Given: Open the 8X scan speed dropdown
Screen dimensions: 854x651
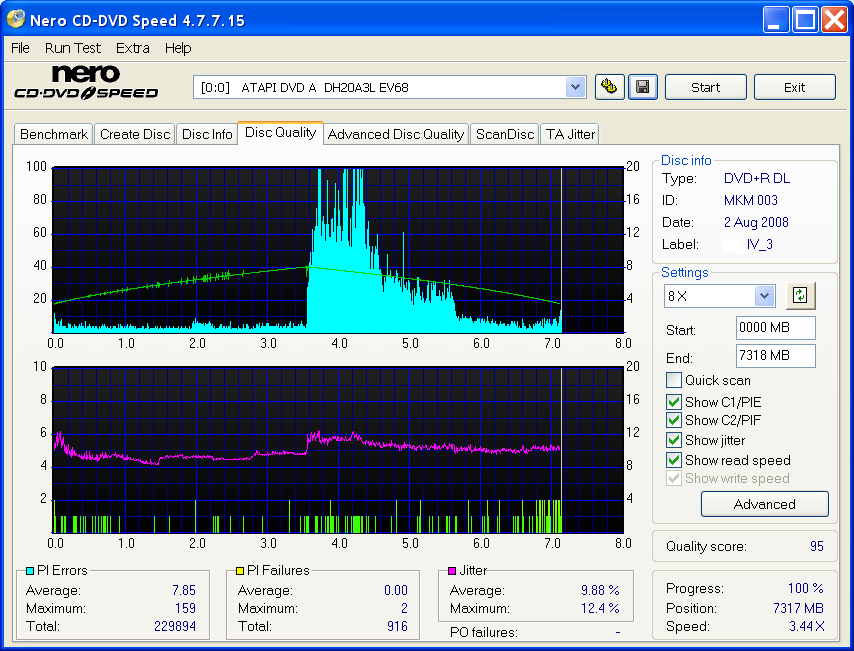Looking at the screenshot, I should (x=763, y=296).
